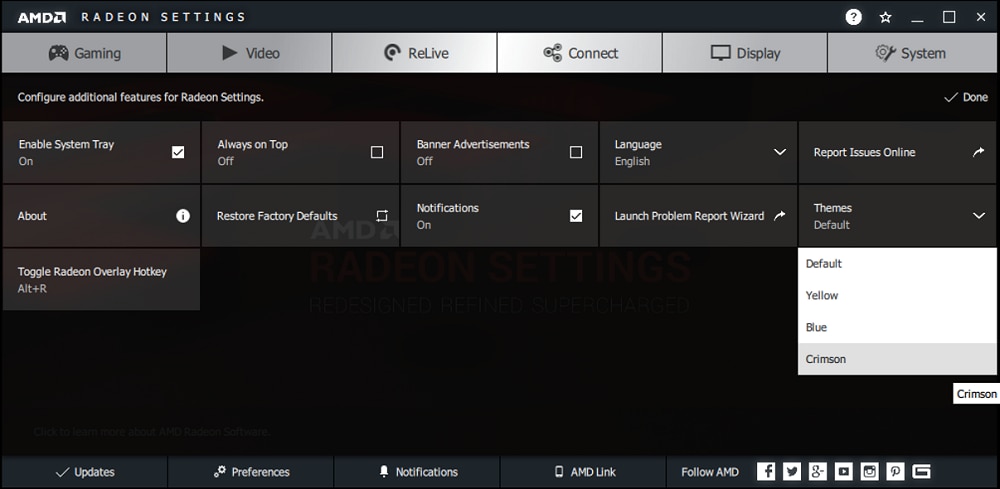Open AMD Facebook page icon
This screenshot has height=489, width=1000.
tap(766, 472)
